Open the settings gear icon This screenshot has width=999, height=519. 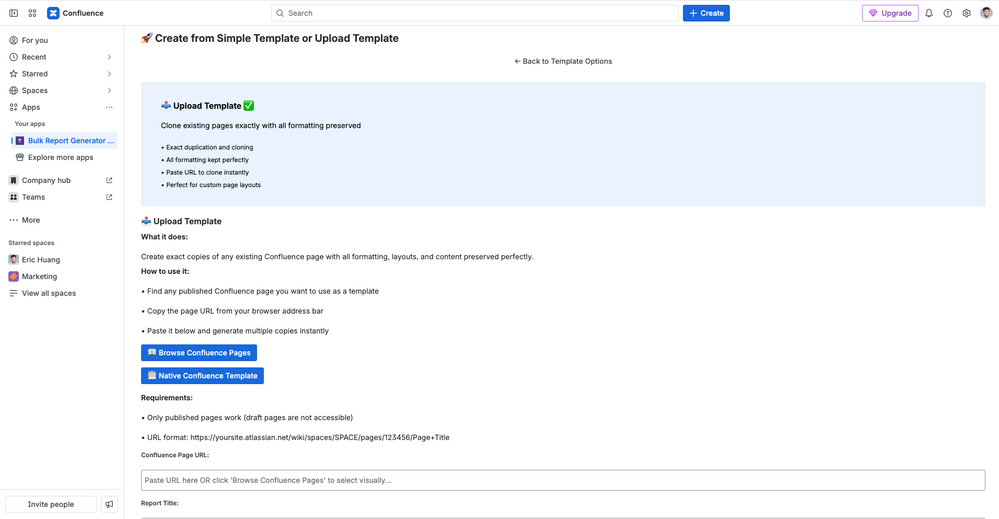click(967, 13)
